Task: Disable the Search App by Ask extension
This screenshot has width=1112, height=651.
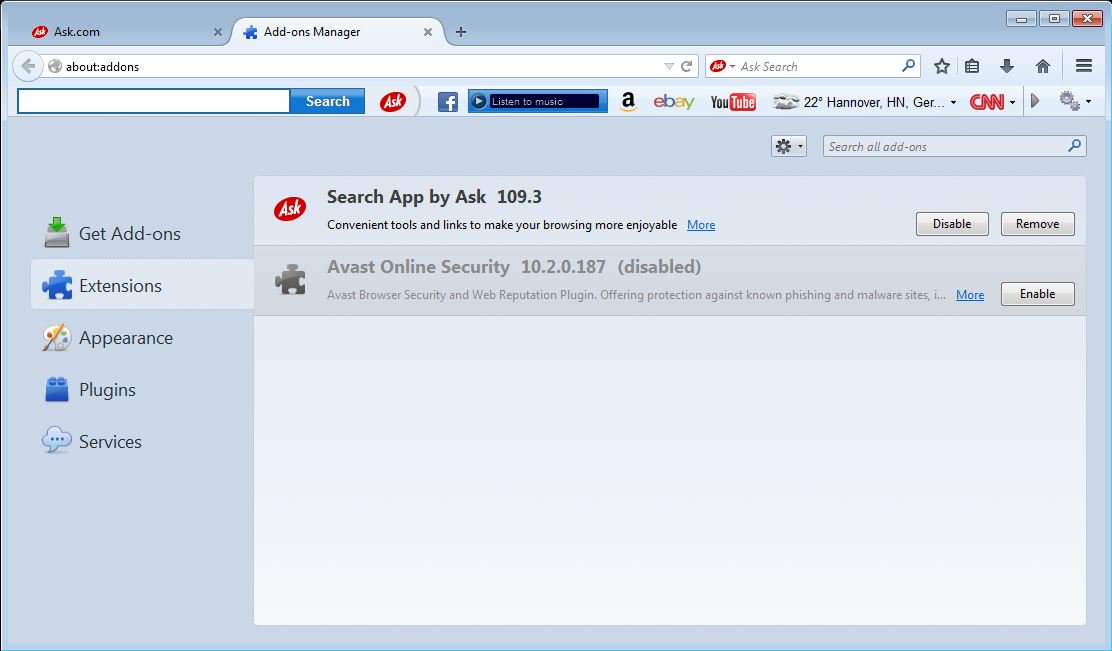Action: (951, 224)
